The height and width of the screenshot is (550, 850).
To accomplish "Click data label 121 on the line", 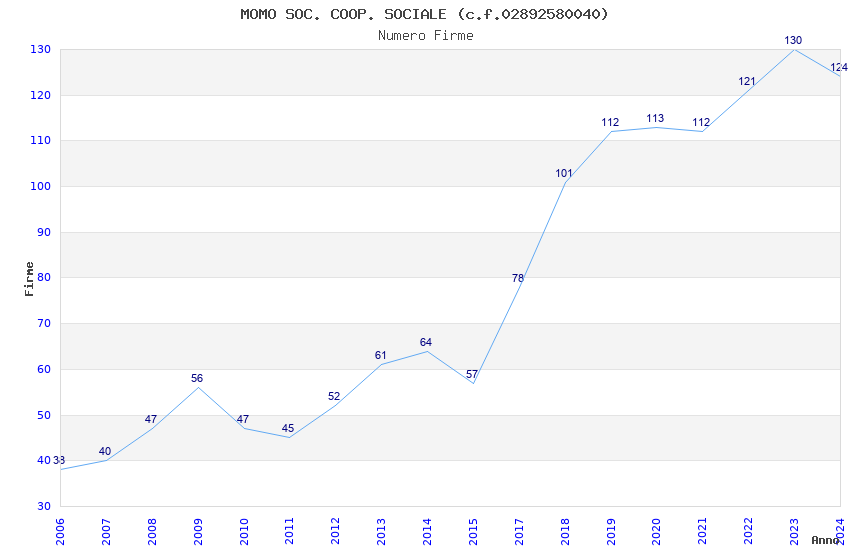I will click(746, 81).
